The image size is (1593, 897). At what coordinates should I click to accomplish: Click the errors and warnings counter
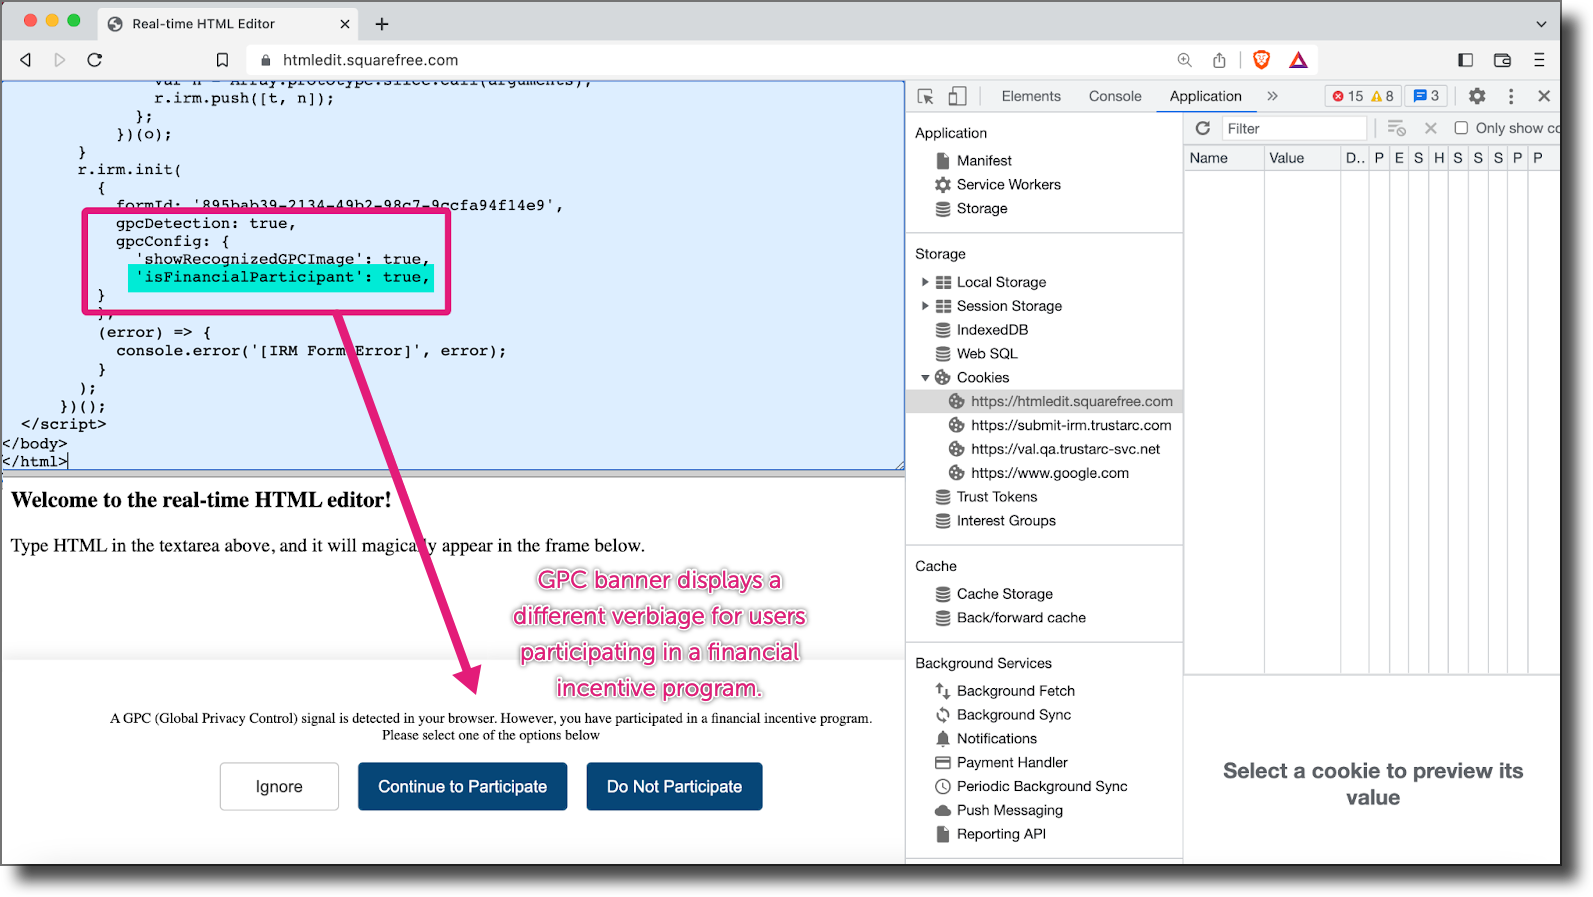pos(1363,96)
